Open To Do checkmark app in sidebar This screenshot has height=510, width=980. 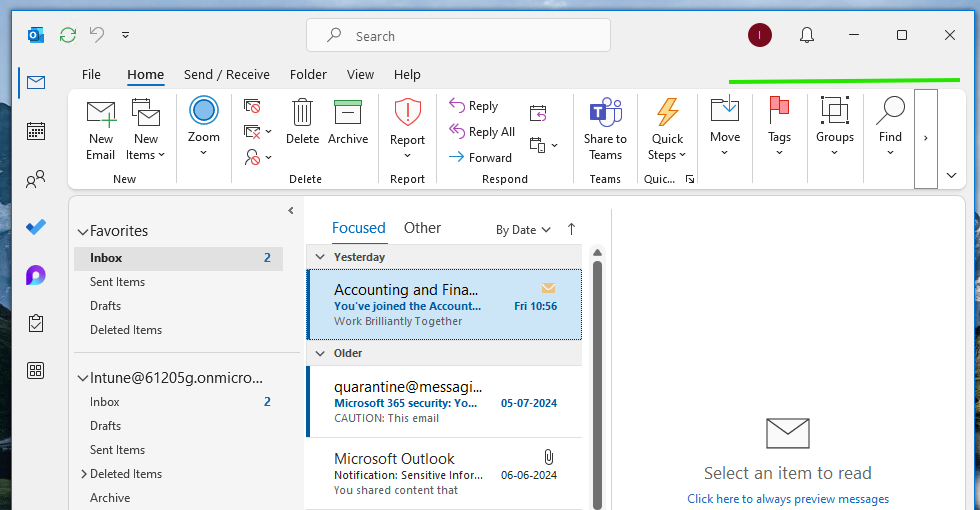36,227
